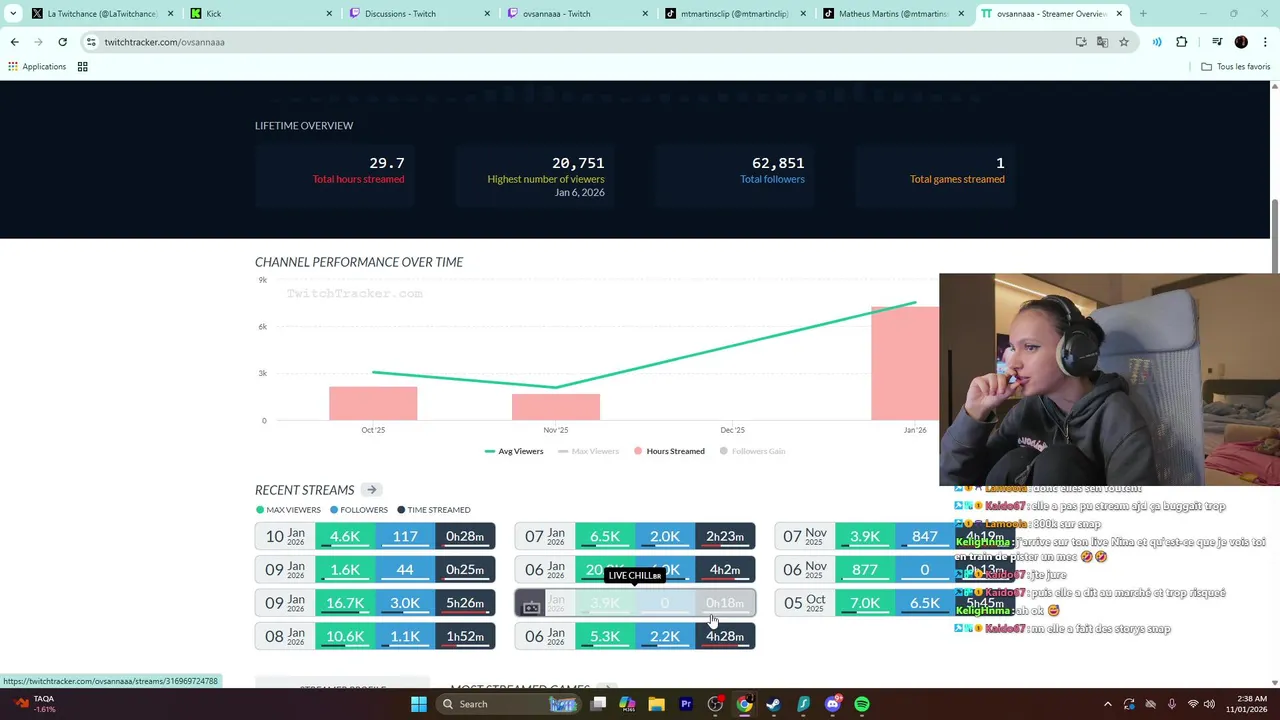Click the Nov '25 hours streamed bar
Screen dimensions: 1280x720
tap(556, 407)
